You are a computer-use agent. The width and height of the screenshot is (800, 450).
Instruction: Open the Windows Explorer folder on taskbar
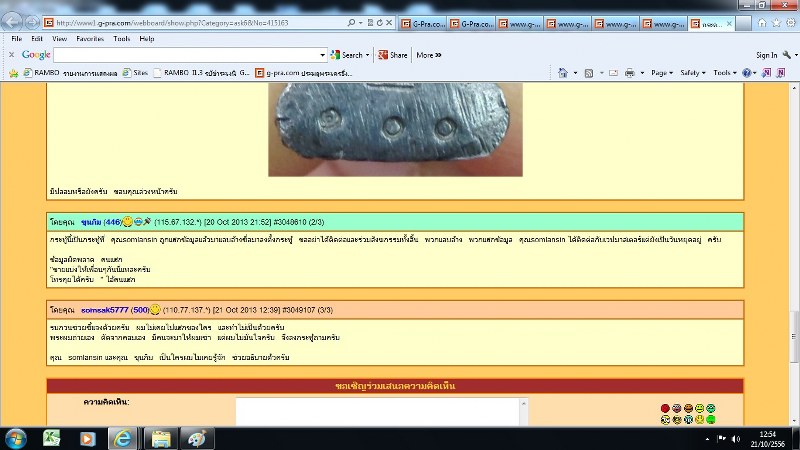click(x=160, y=437)
